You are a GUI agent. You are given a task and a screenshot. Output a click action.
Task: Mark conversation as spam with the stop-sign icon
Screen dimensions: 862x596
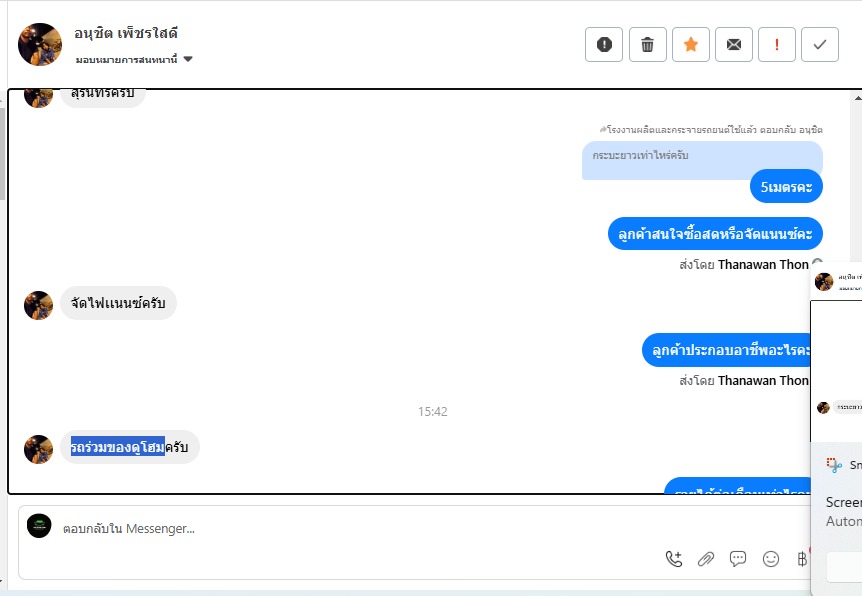tap(604, 45)
